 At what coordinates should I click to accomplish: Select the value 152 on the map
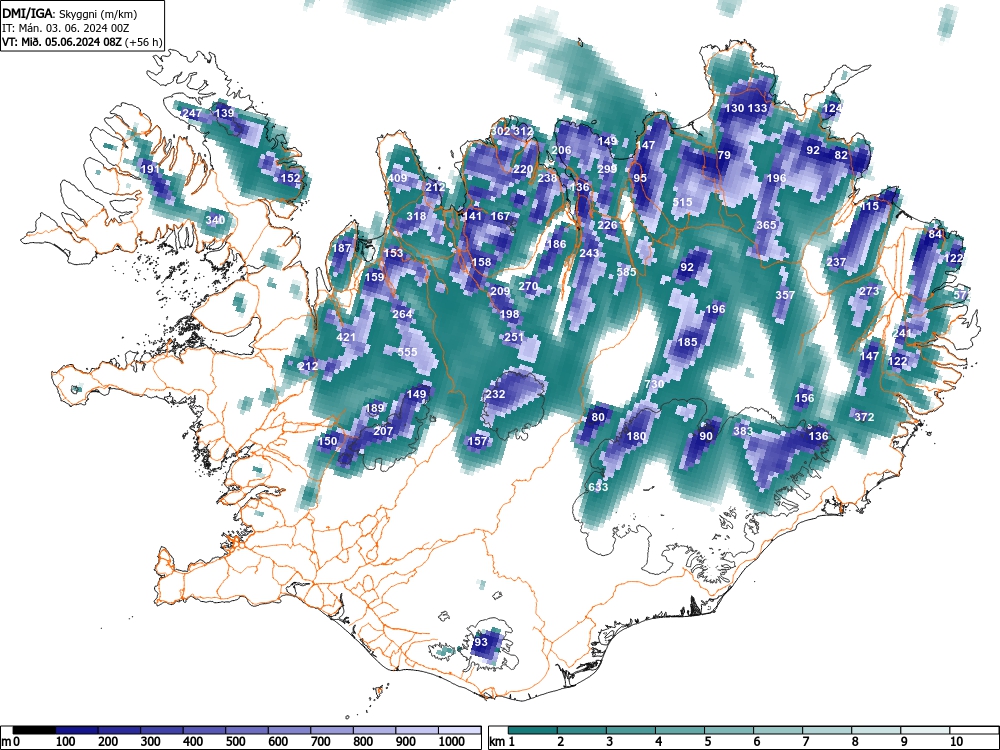point(290,178)
